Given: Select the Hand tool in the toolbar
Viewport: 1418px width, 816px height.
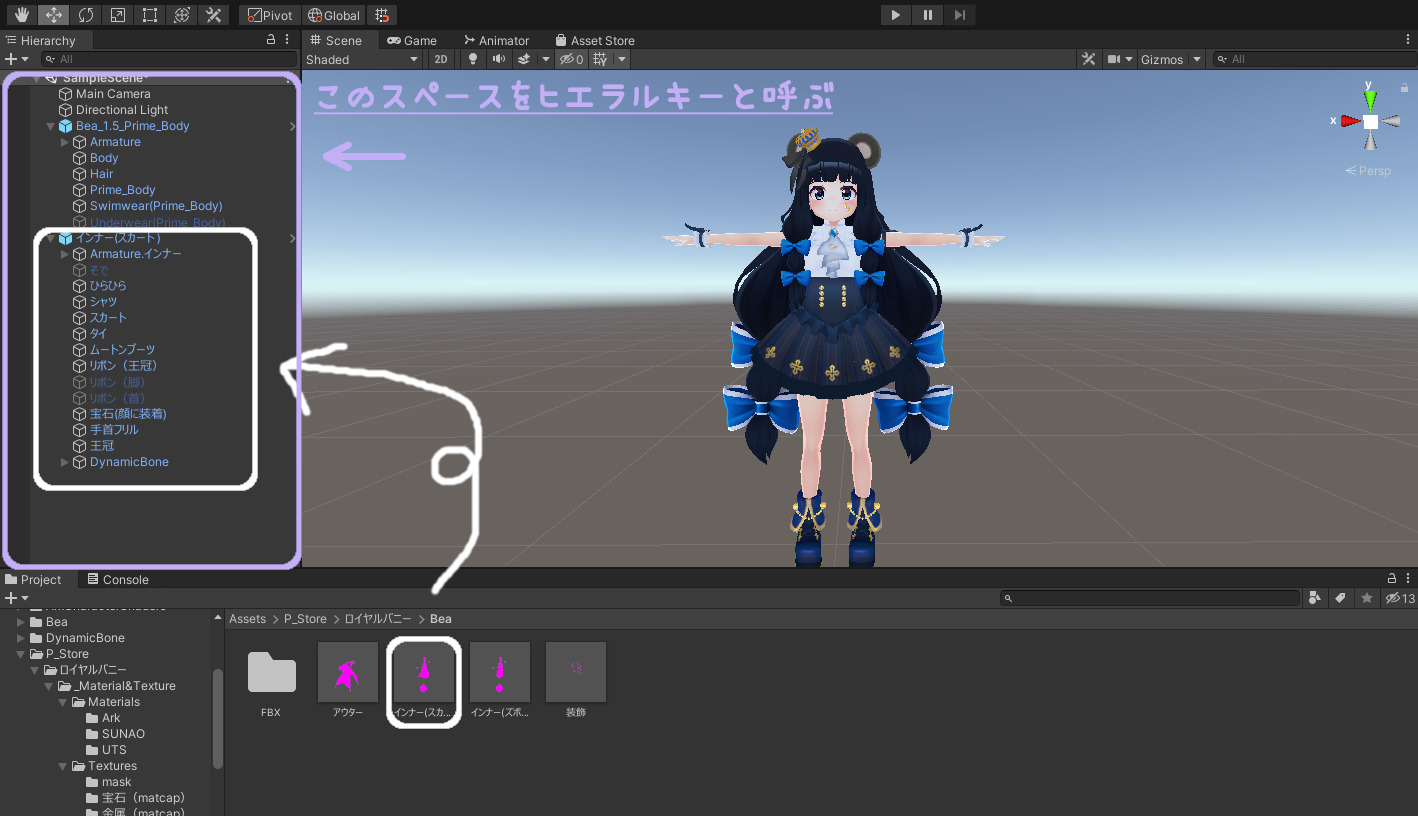Looking at the screenshot, I should click(x=22, y=15).
